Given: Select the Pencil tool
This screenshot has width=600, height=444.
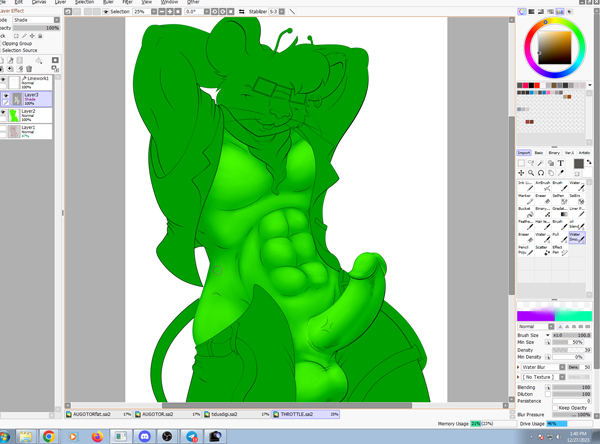Looking at the screenshot, I should (525, 249).
